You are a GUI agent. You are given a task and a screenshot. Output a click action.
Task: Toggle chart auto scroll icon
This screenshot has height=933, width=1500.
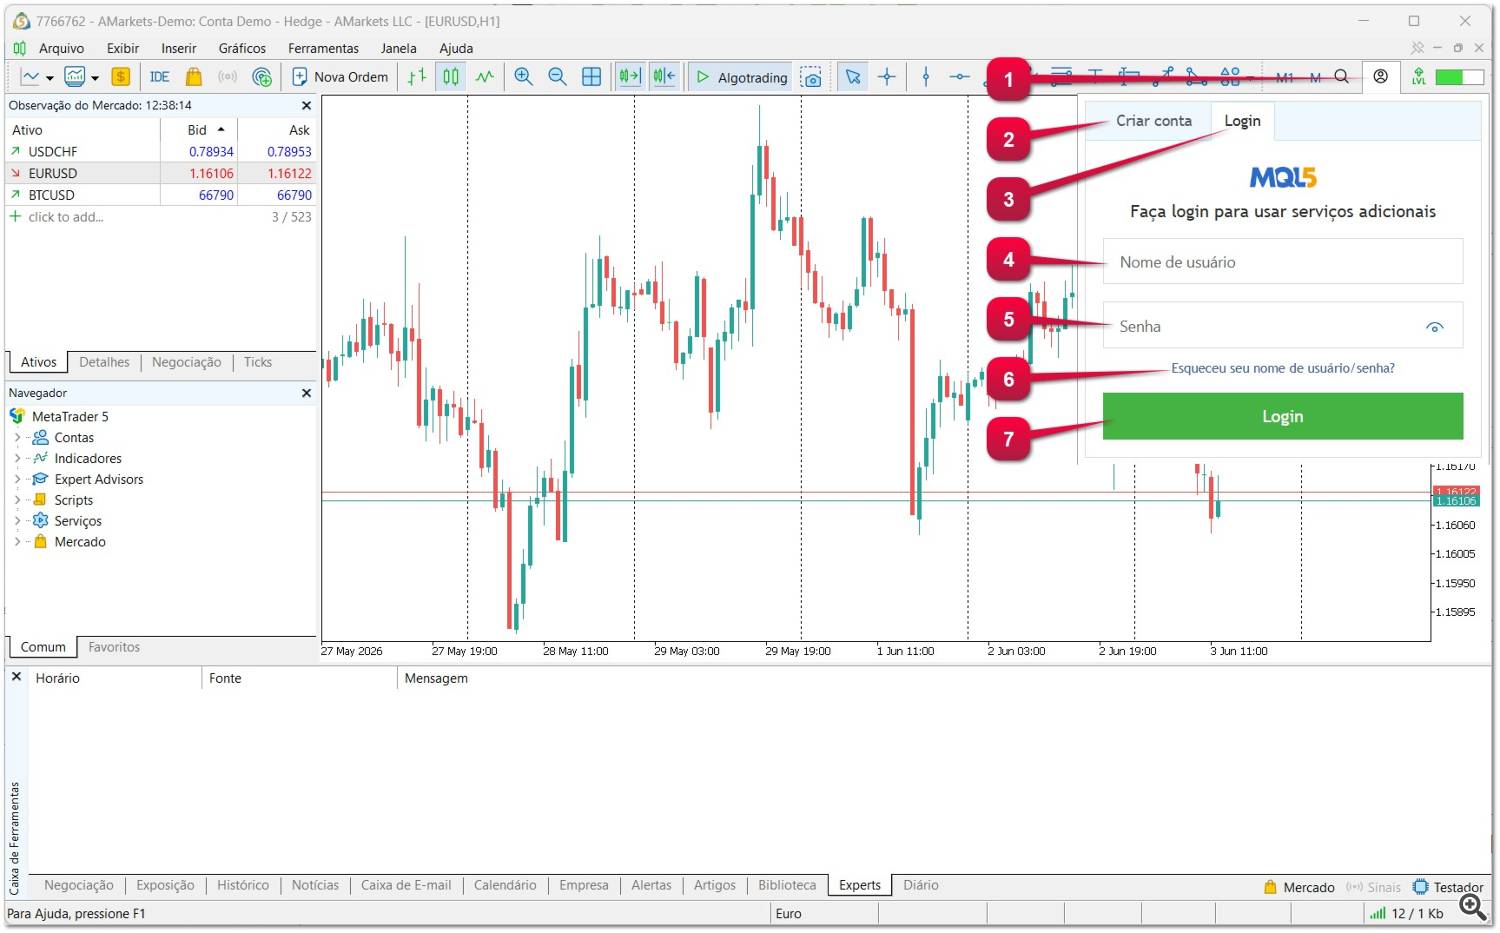tap(630, 77)
